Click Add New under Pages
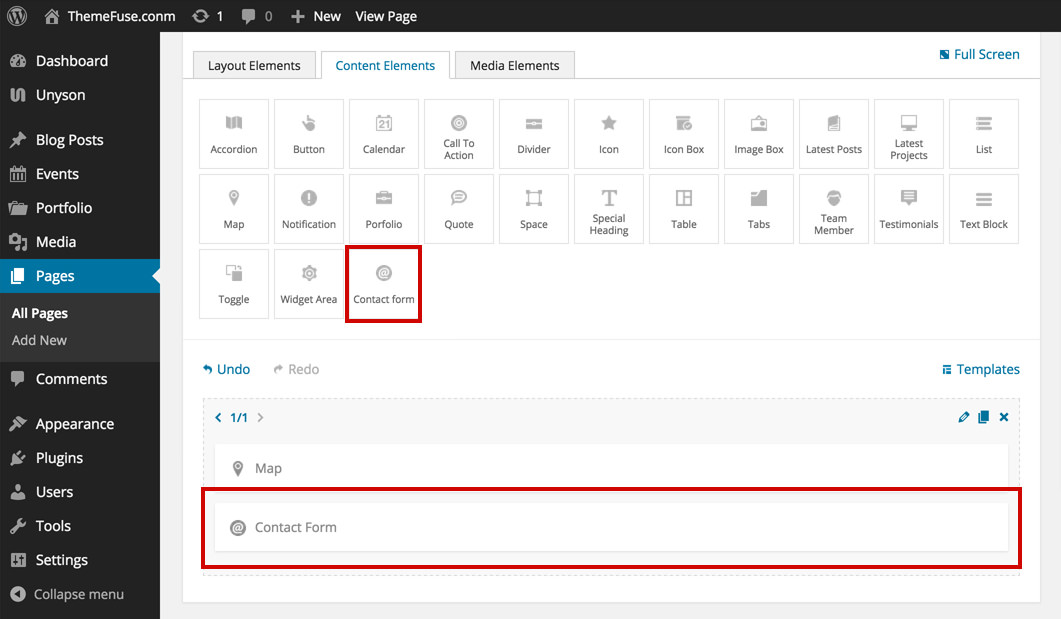This screenshot has height=619, width=1061. pyautogui.click(x=39, y=340)
